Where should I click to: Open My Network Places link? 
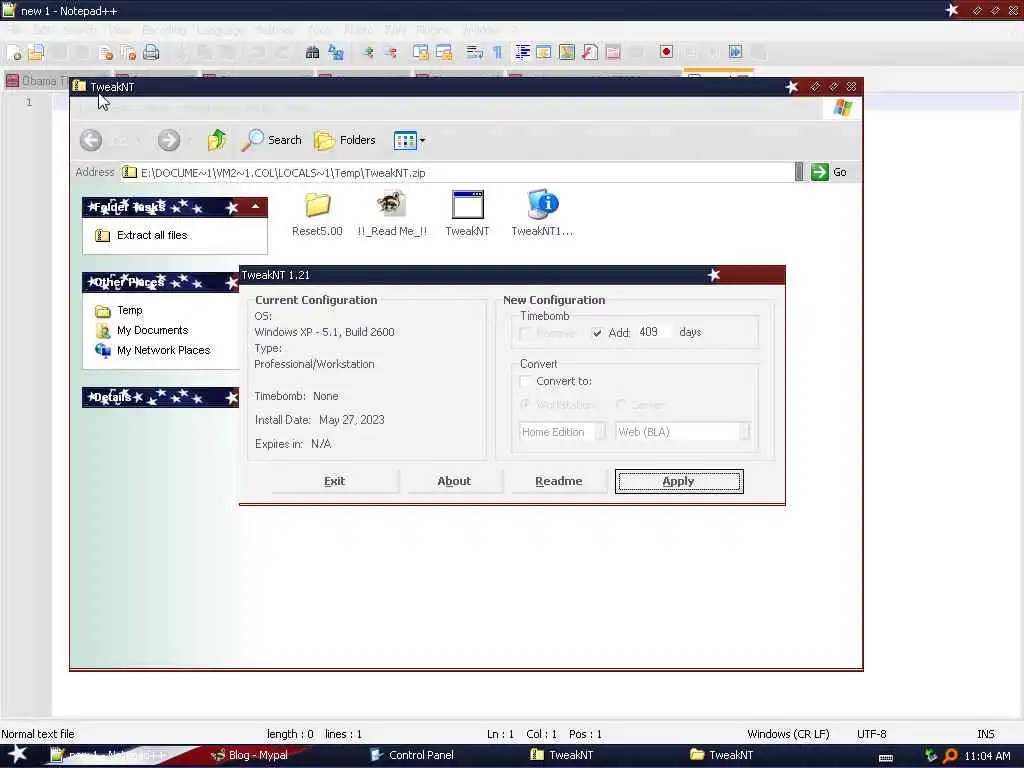coord(163,350)
